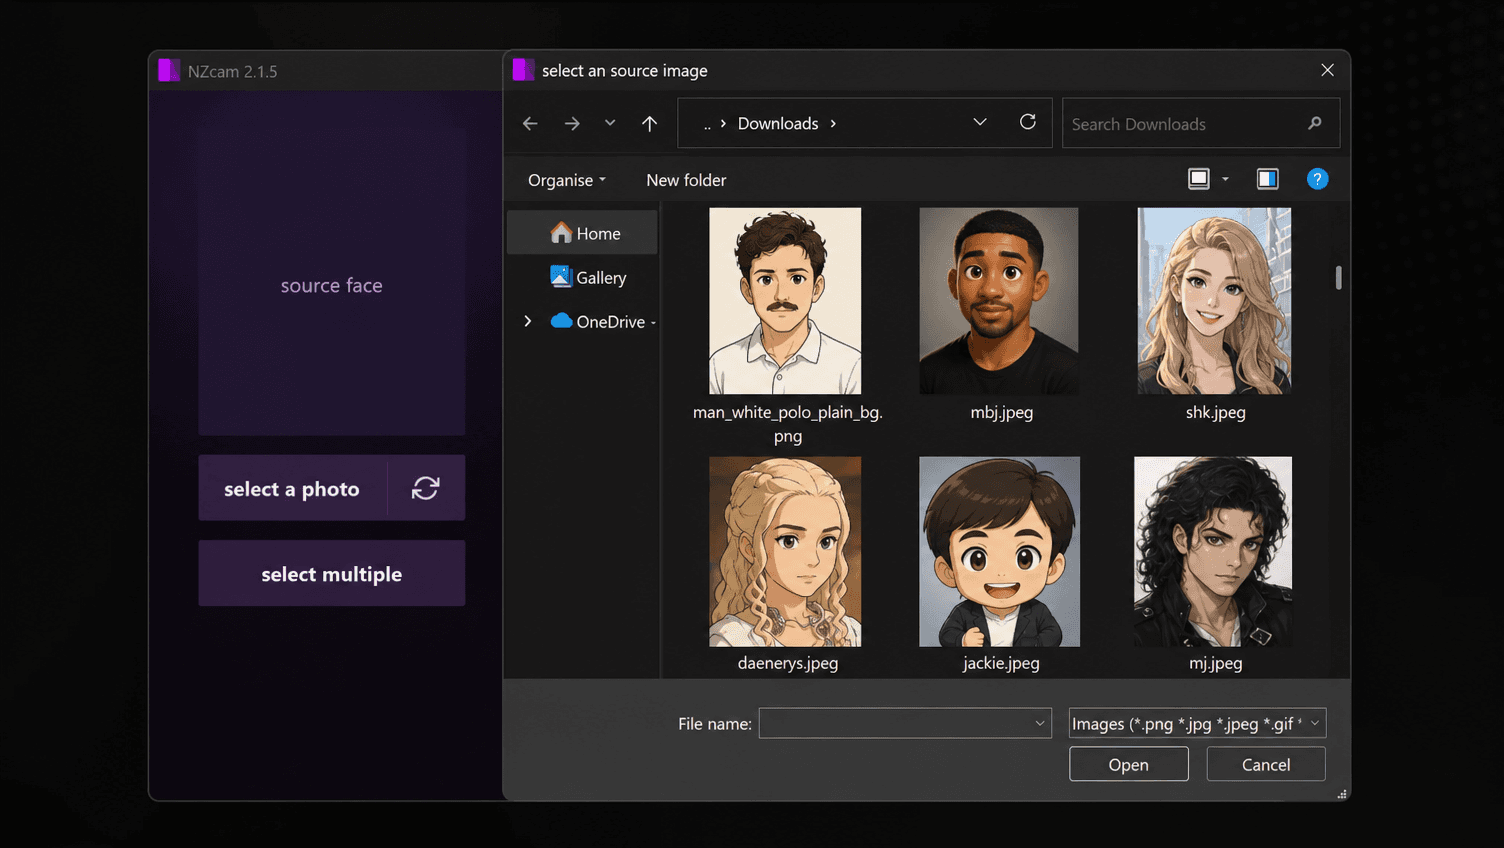
Task: Click the jackie.jpeg file name label
Action: tap(1001, 663)
